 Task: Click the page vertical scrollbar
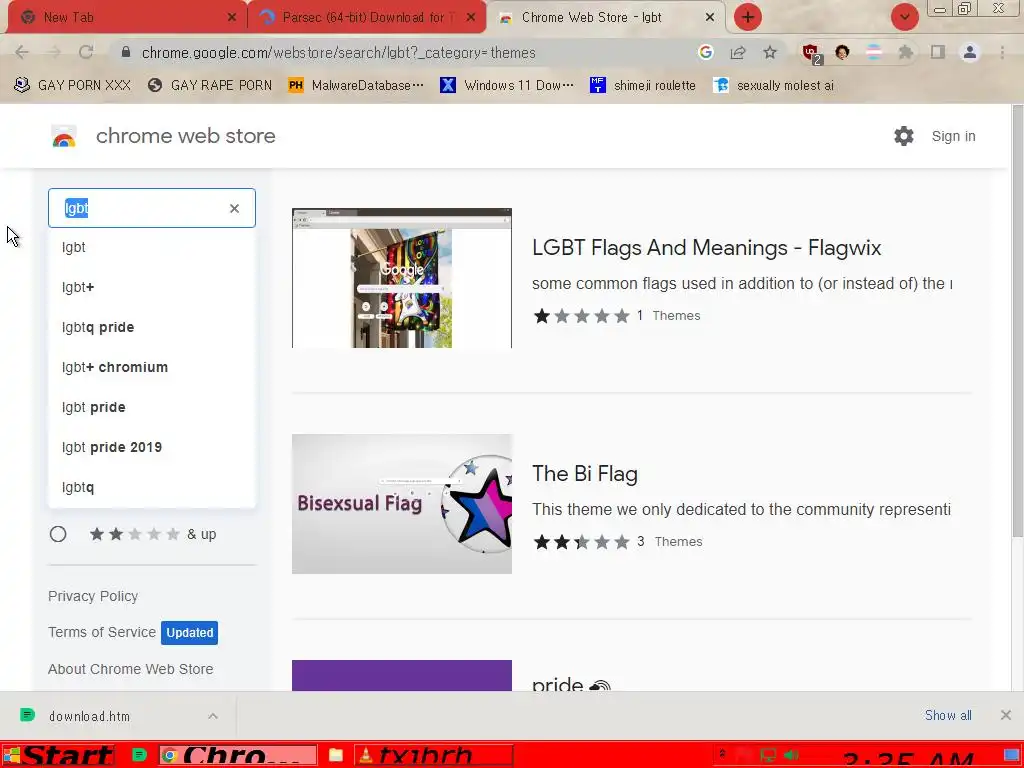click(1017, 321)
